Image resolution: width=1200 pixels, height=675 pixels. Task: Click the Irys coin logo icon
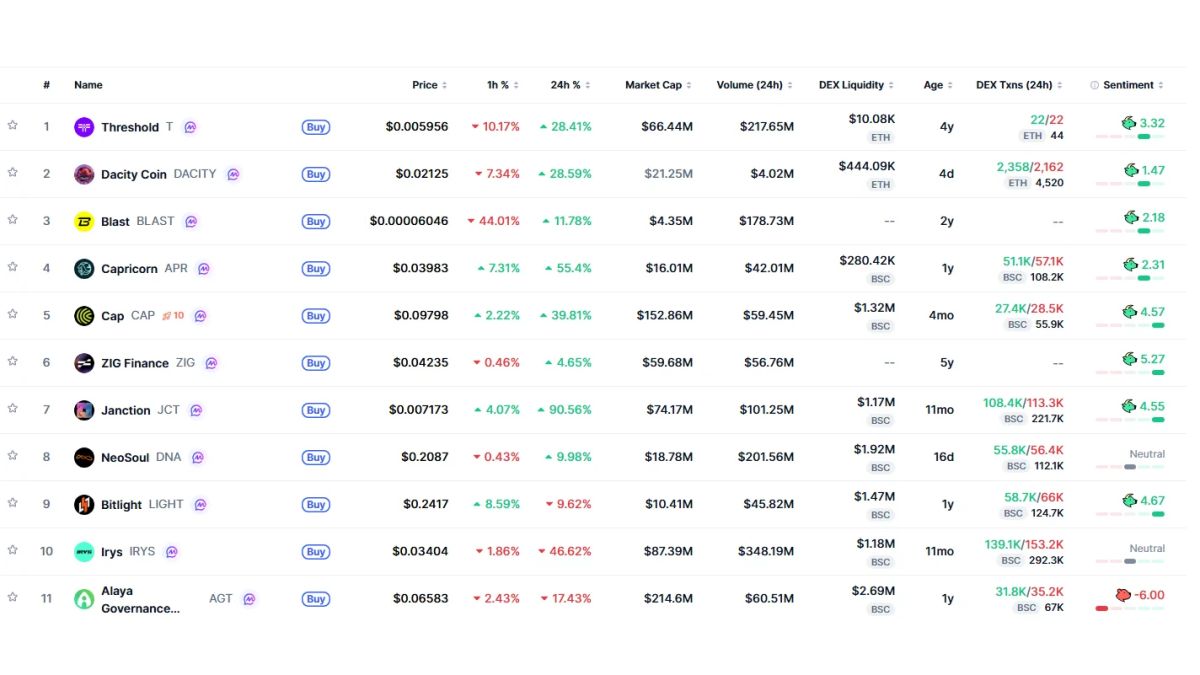84,552
